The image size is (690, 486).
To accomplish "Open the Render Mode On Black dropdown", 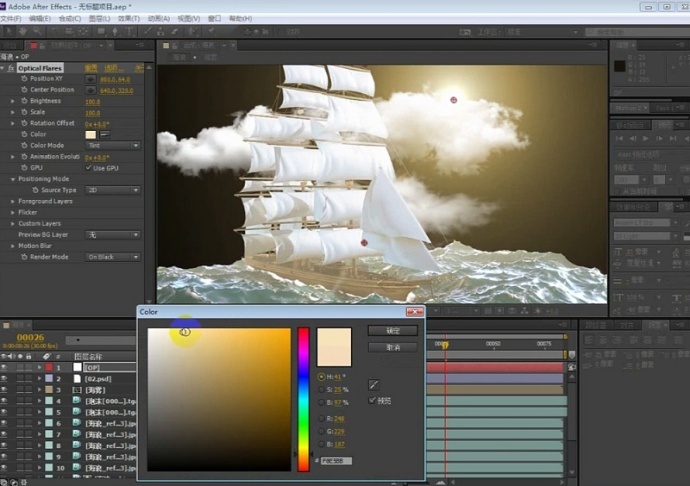I will (x=112, y=257).
